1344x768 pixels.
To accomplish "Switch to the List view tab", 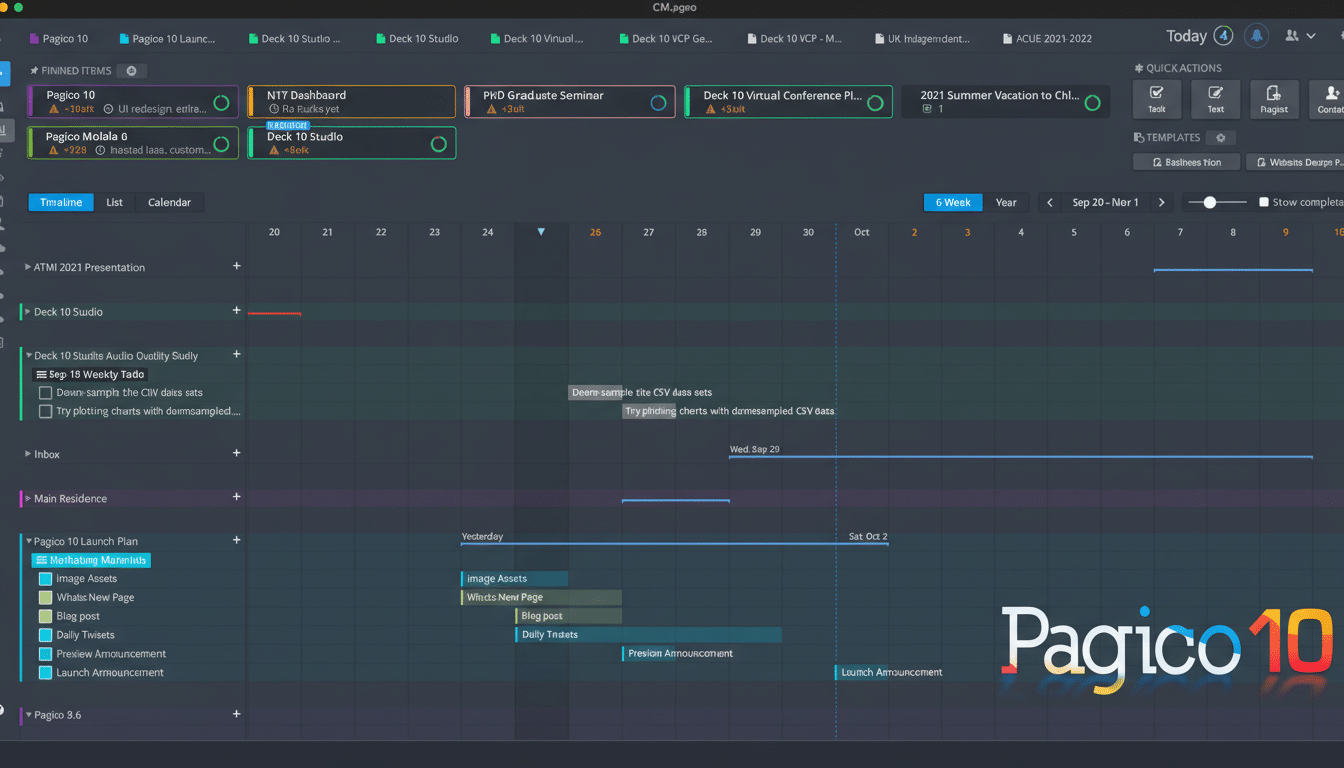I will [x=114, y=202].
